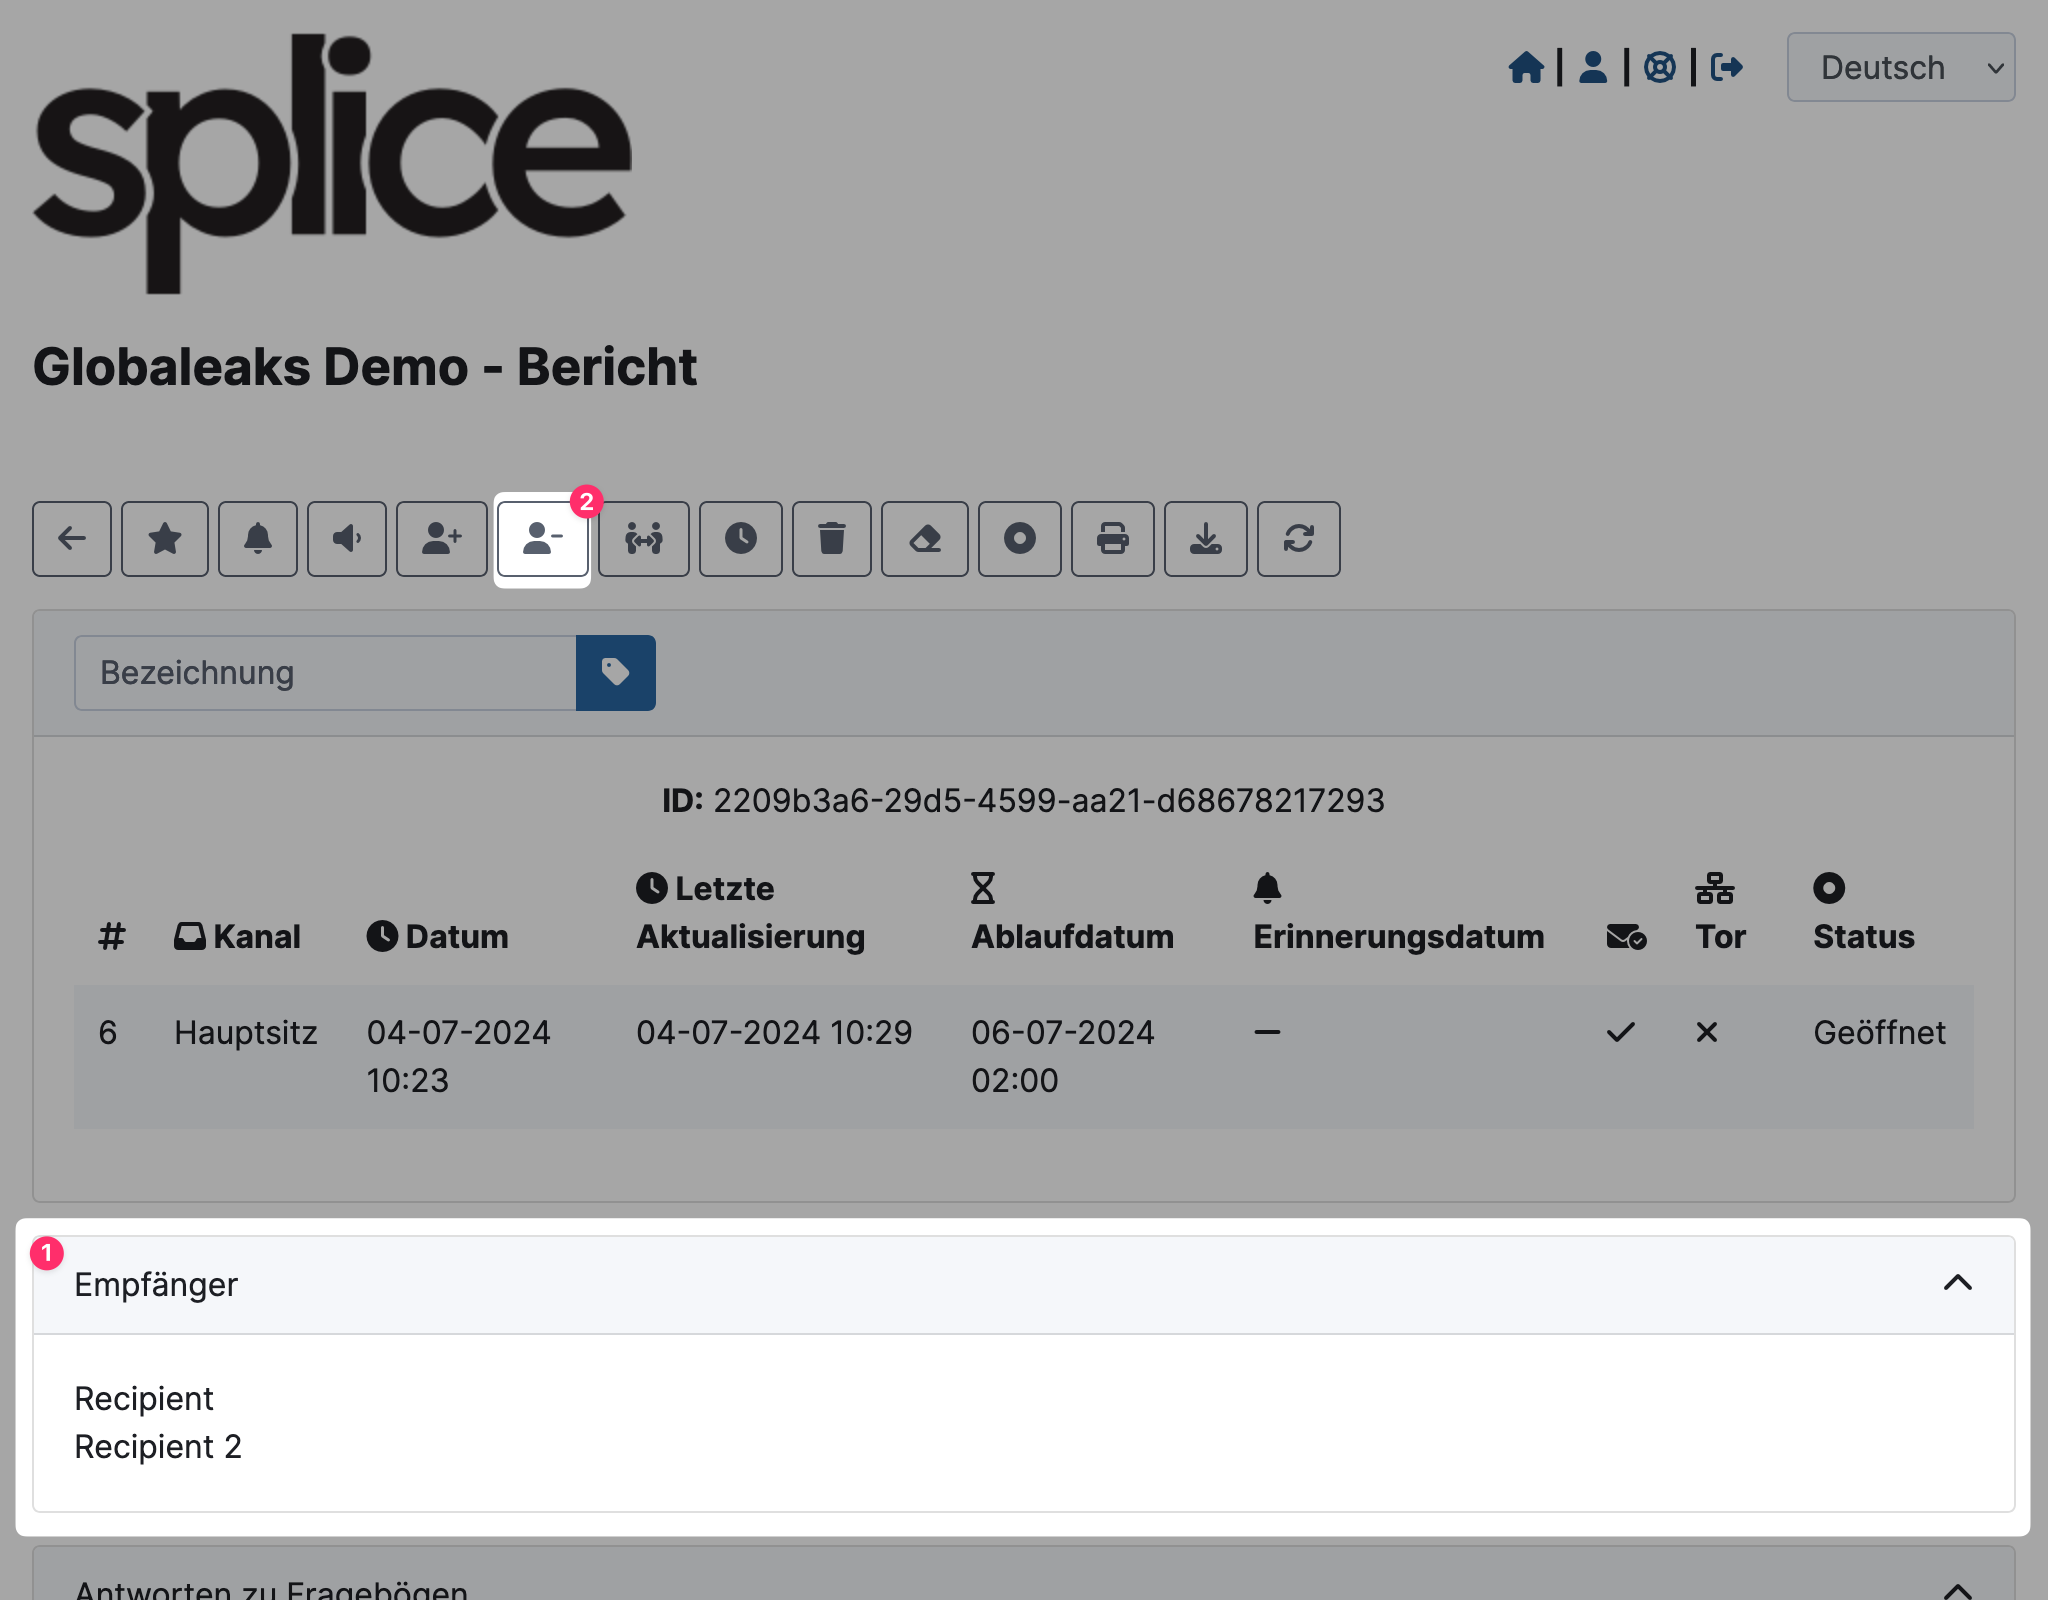Select Recipient in the recipients list

coord(146,1397)
